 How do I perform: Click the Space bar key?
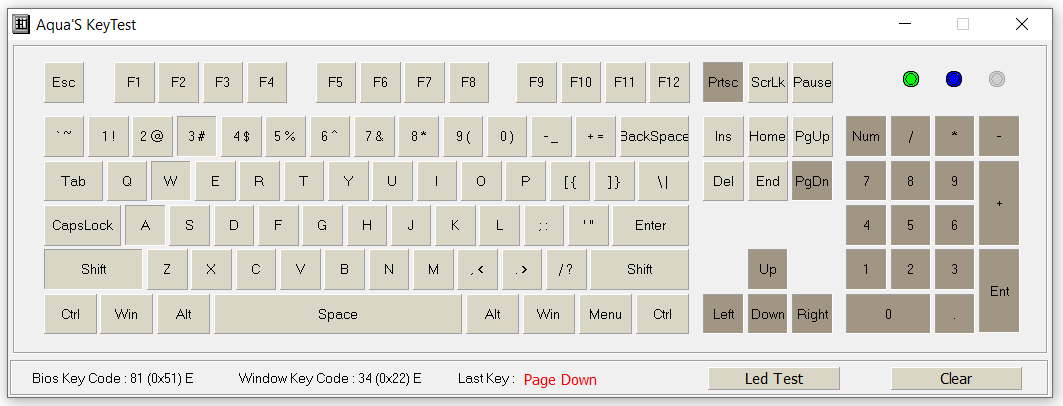tap(338, 314)
